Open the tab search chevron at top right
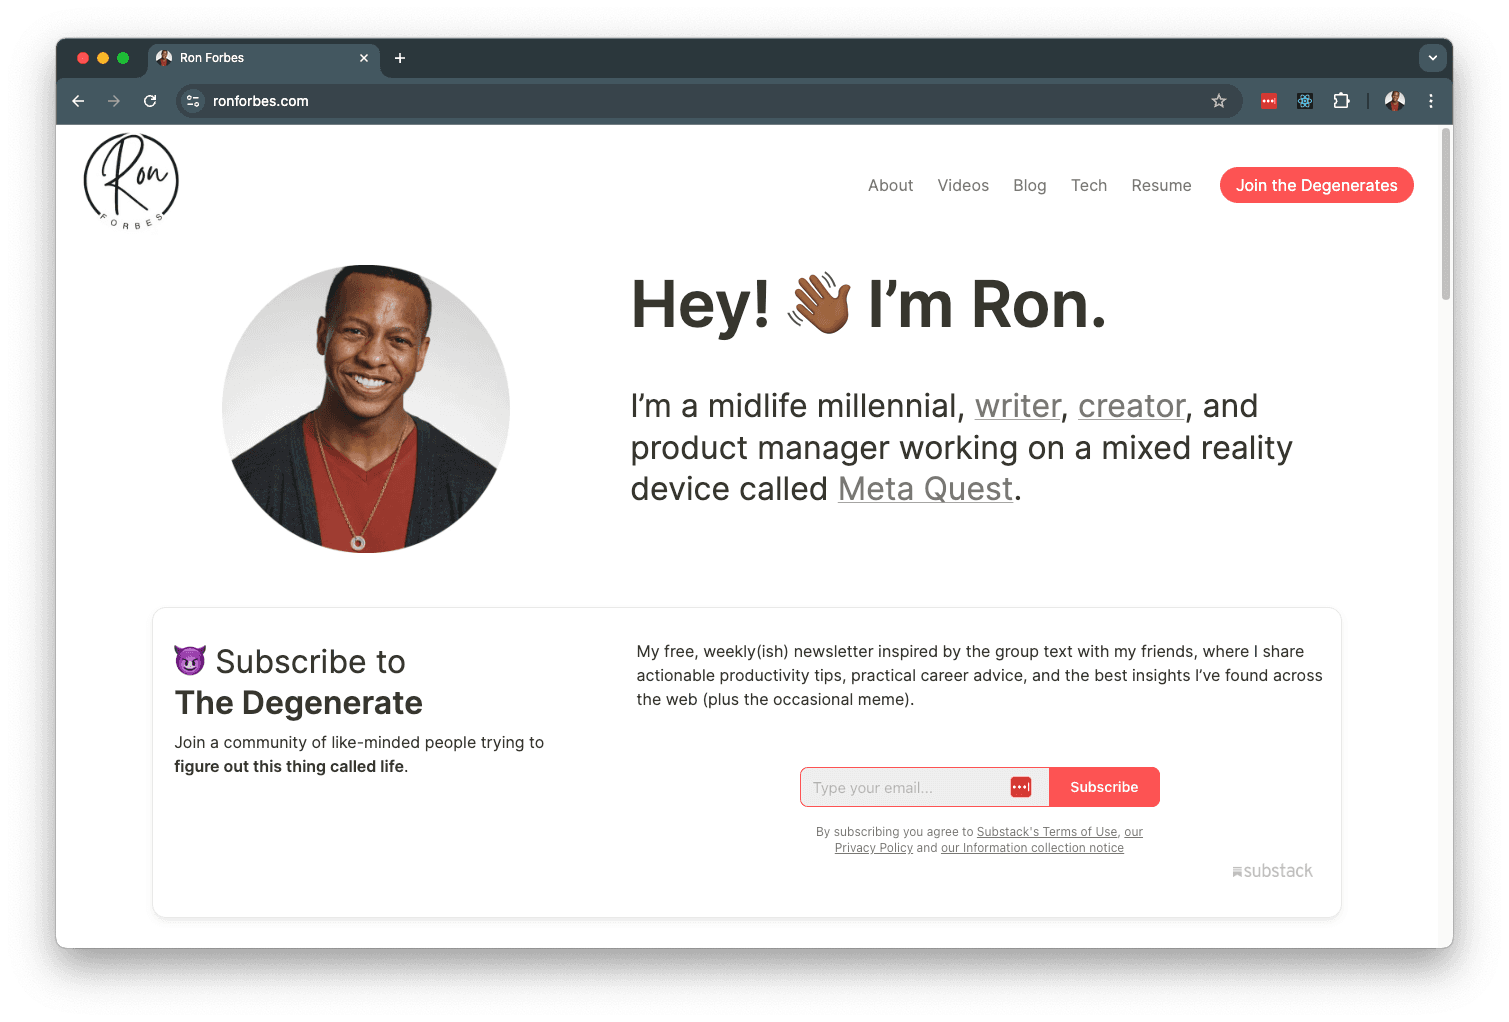The width and height of the screenshot is (1509, 1022). [x=1432, y=58]
